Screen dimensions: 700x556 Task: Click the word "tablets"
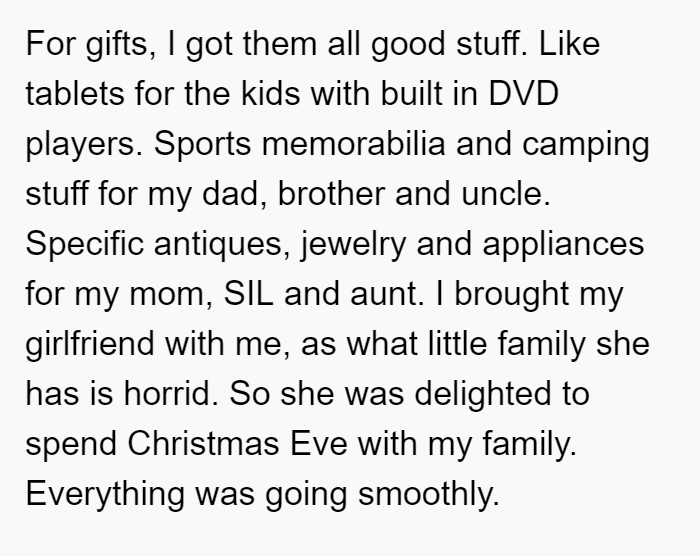coord(75,94)
